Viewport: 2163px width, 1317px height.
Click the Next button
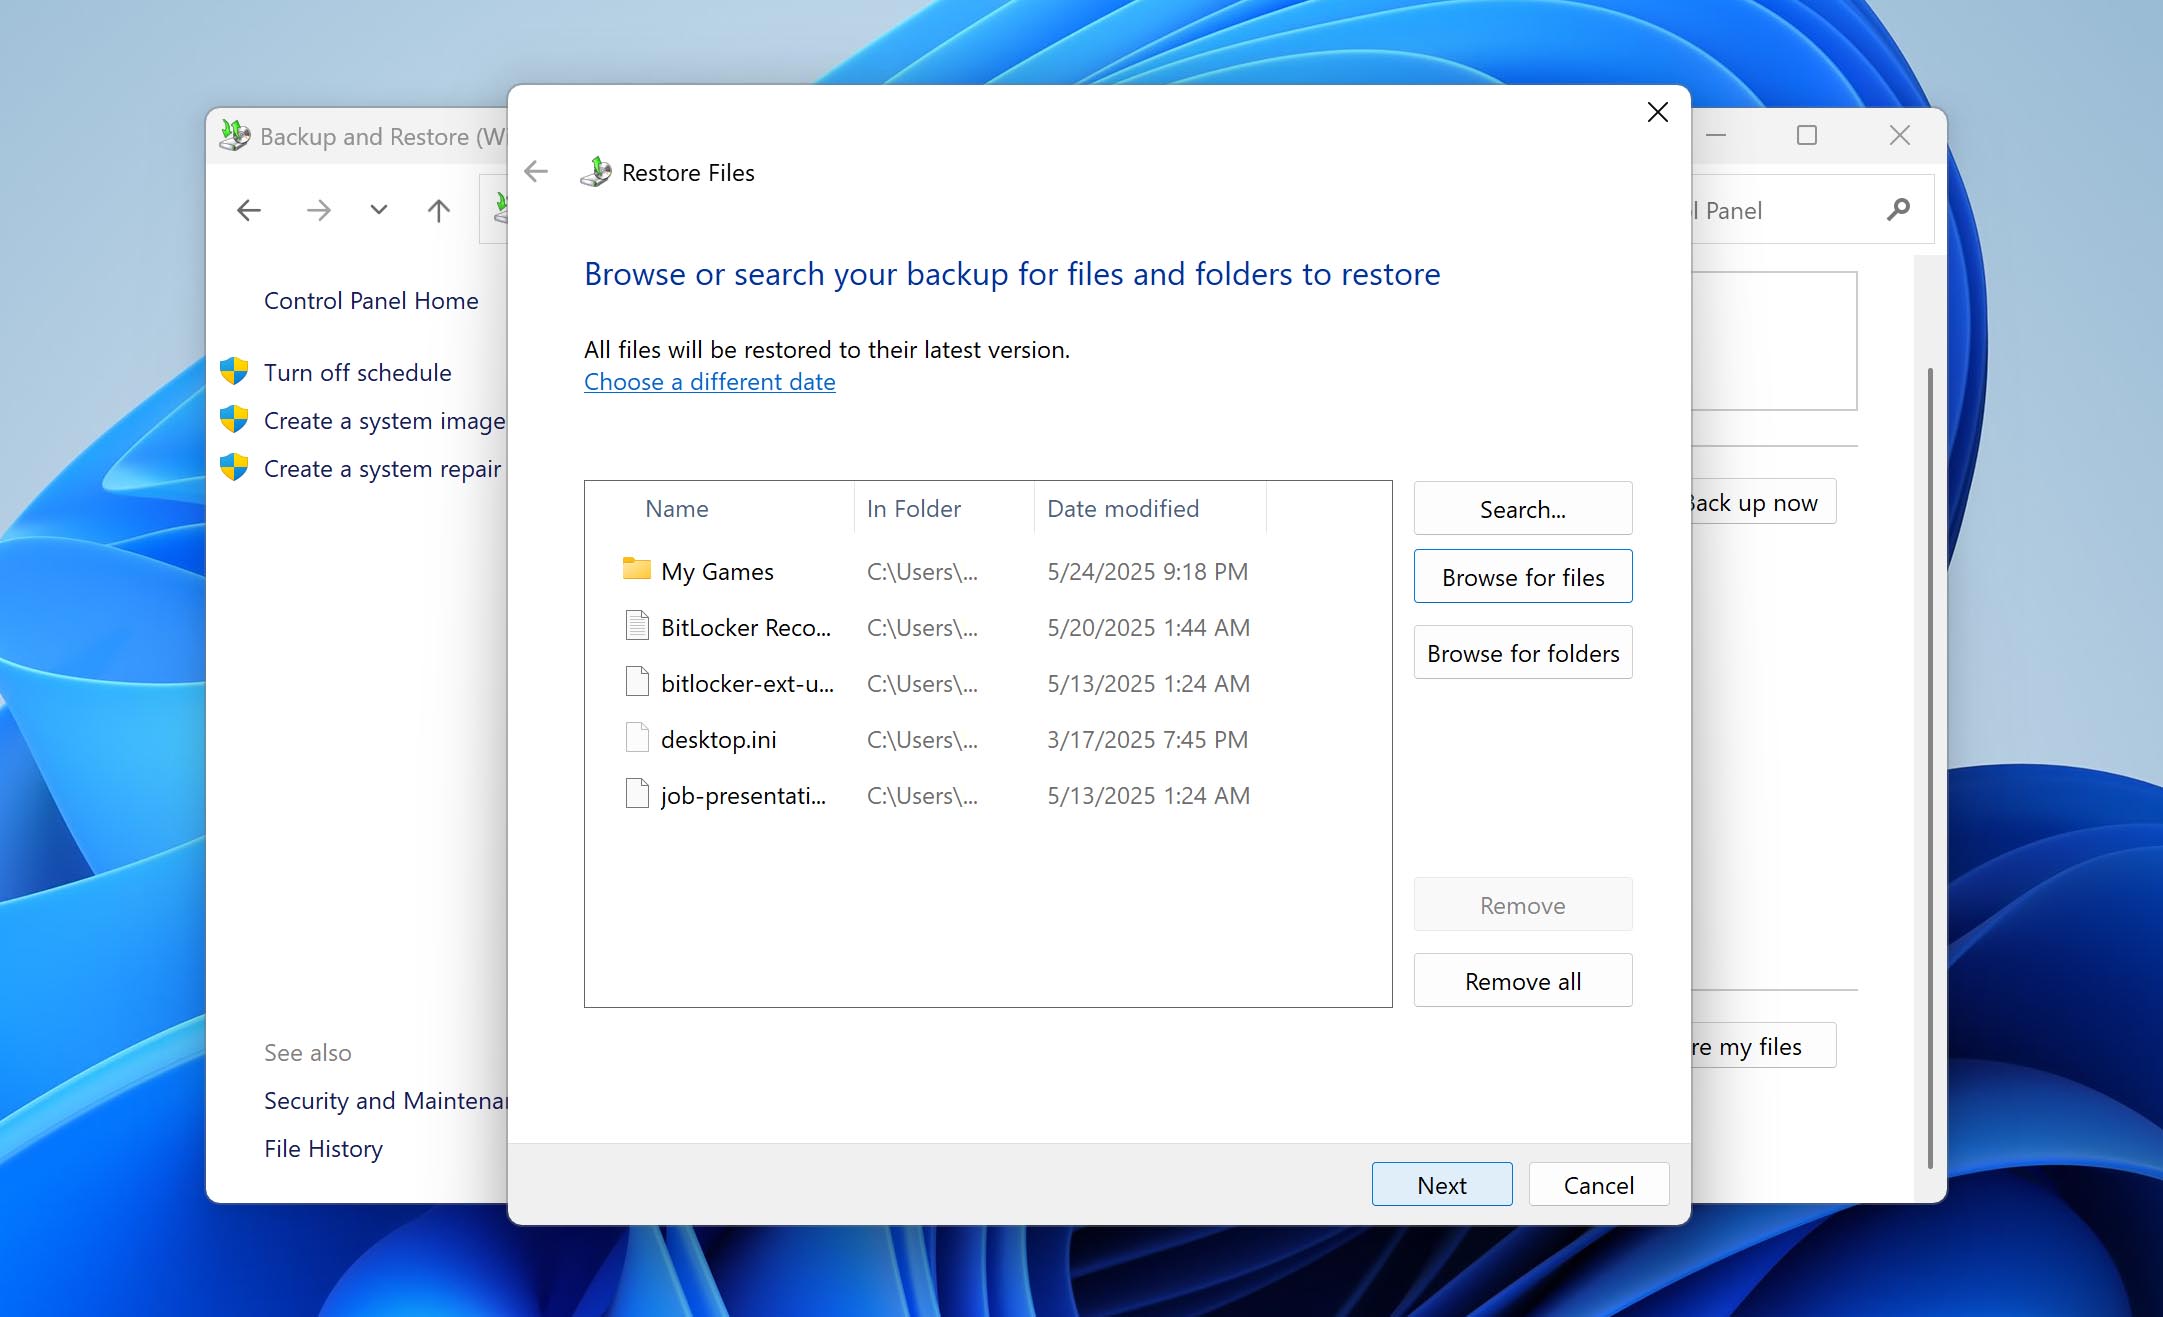[1442, 1185]
